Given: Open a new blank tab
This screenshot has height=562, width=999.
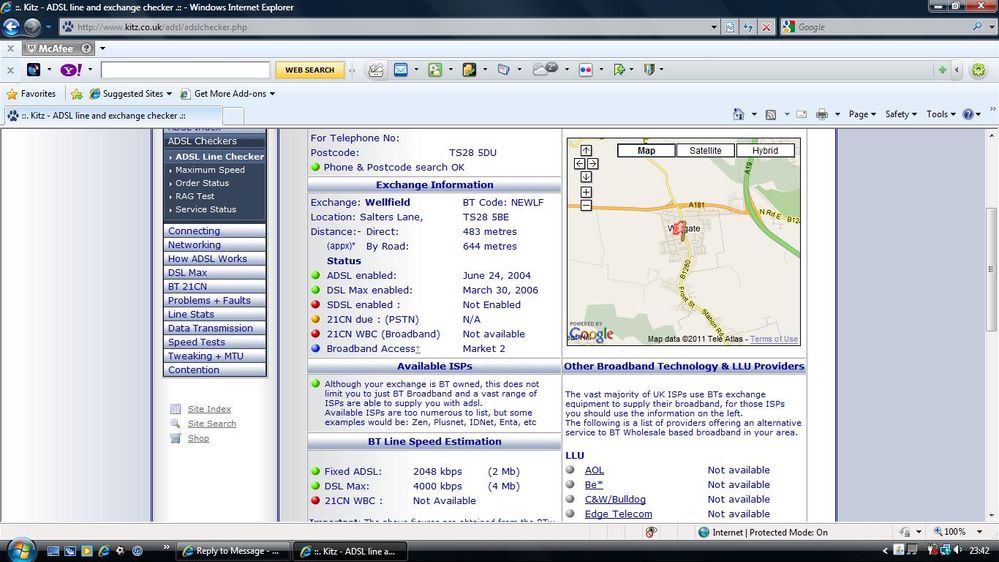Looking at the screenshot, I should 233,116.
